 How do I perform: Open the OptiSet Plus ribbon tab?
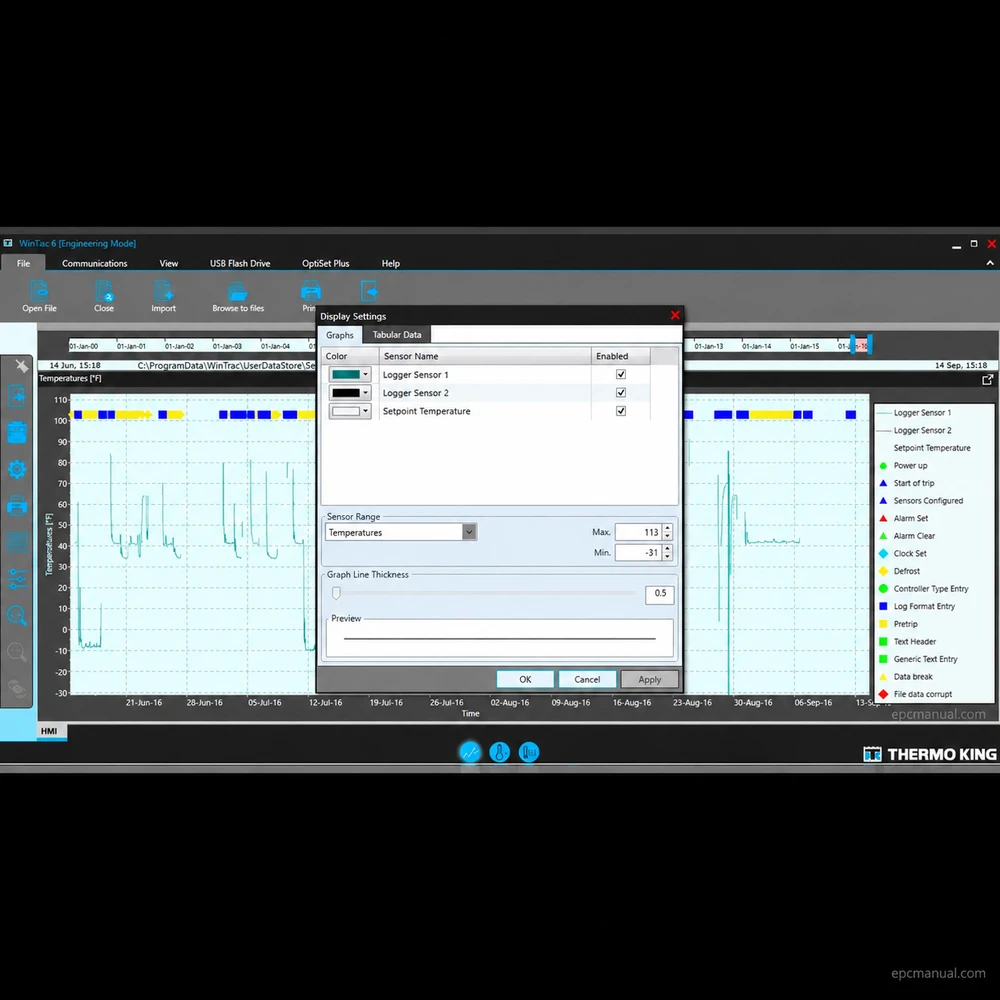325,263
